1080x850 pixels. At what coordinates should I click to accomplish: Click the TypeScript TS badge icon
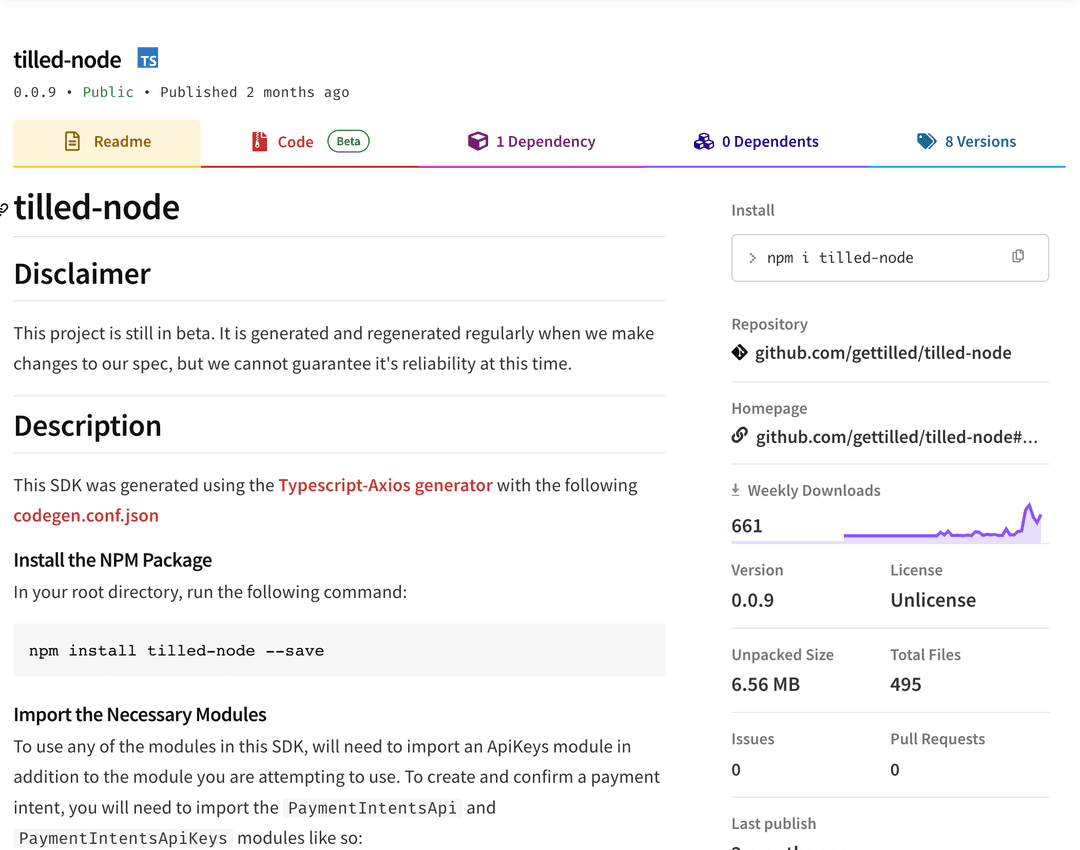point(147,59)
